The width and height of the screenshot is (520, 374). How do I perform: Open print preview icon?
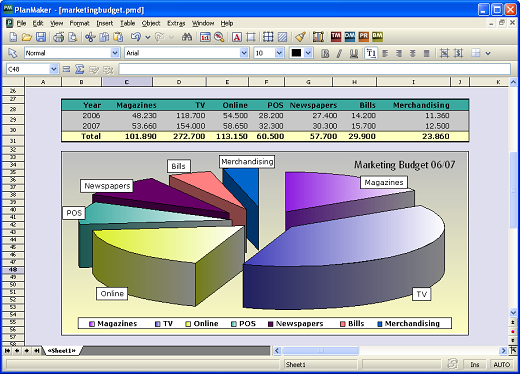pos(72,37)
